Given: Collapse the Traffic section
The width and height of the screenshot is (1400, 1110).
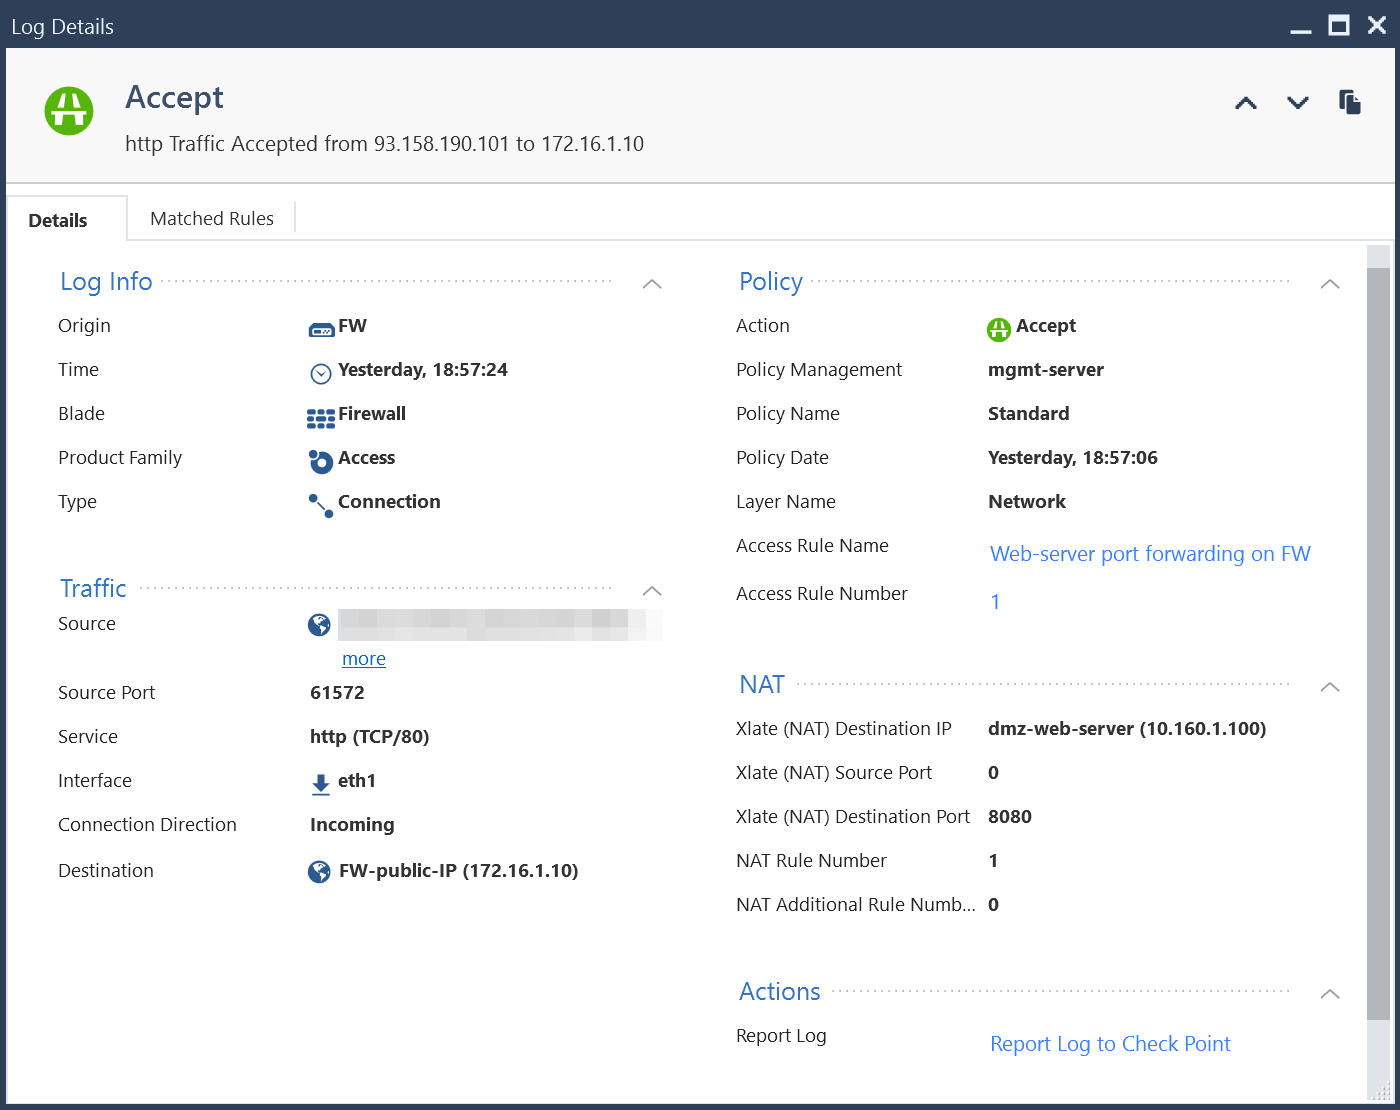Looking at the screenshot, I should (652, 591).
